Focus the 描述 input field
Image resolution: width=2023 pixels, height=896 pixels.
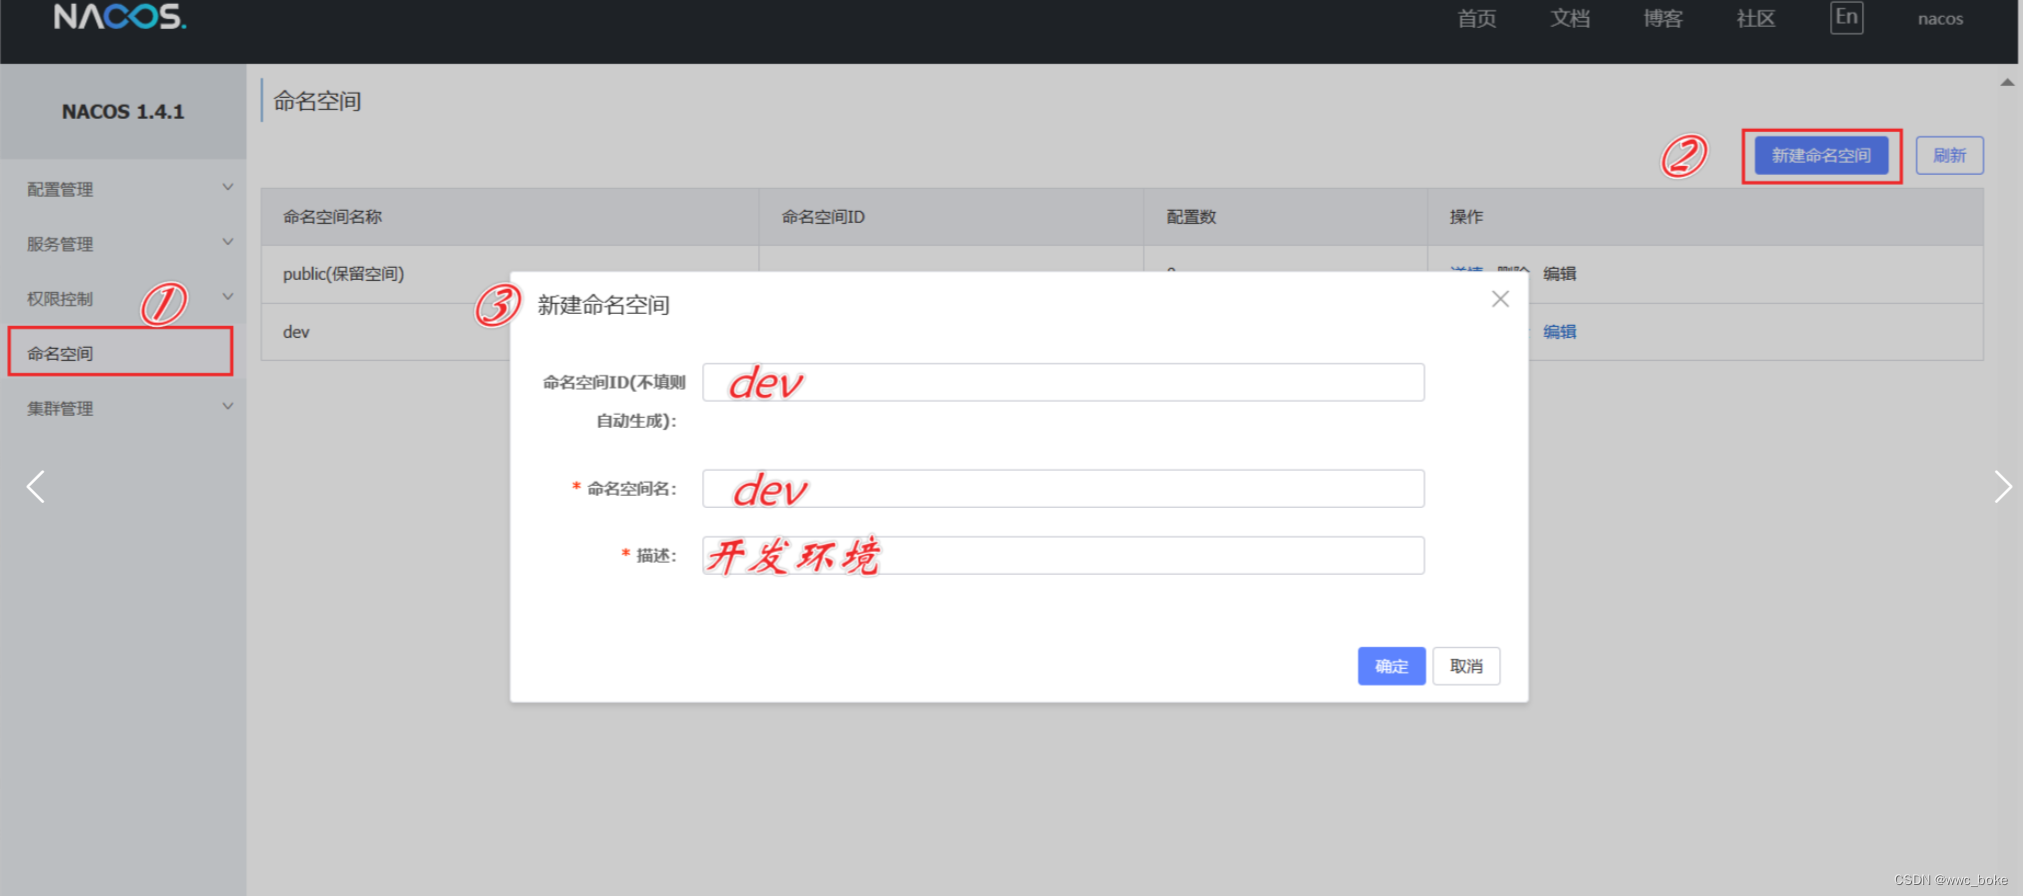pos(1063,556)
